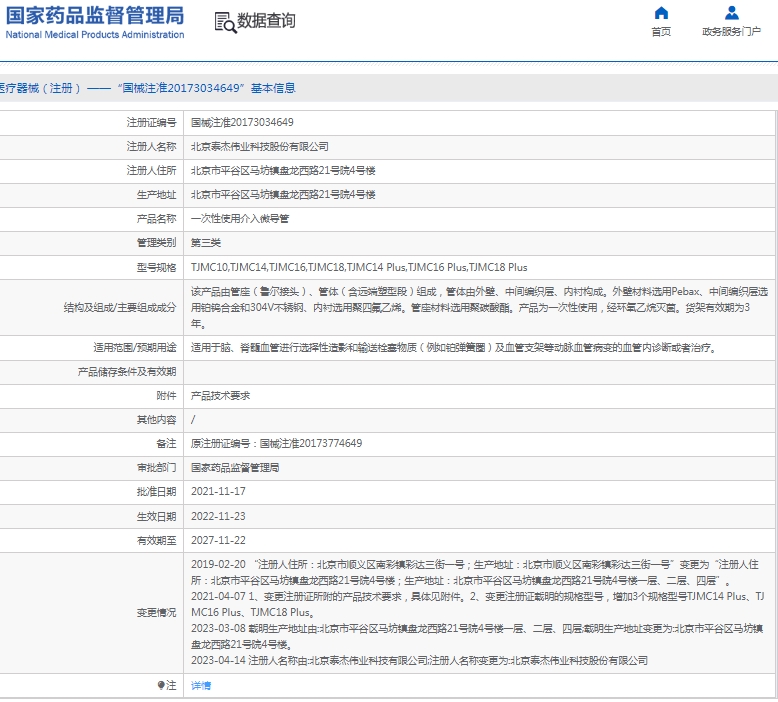Click registrant name 北京泰杰伟业科技股份有限公司 in name row

[259, 146]
